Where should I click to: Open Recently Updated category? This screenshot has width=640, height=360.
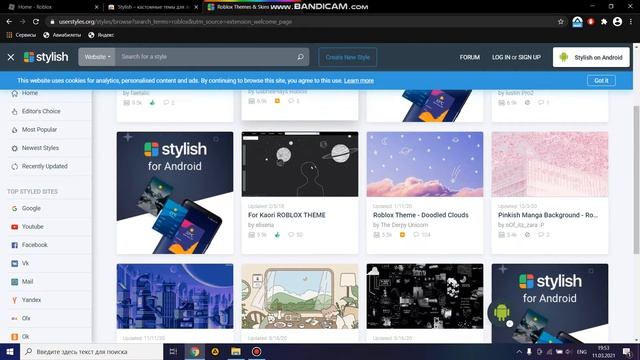click(x=46, y=166)
